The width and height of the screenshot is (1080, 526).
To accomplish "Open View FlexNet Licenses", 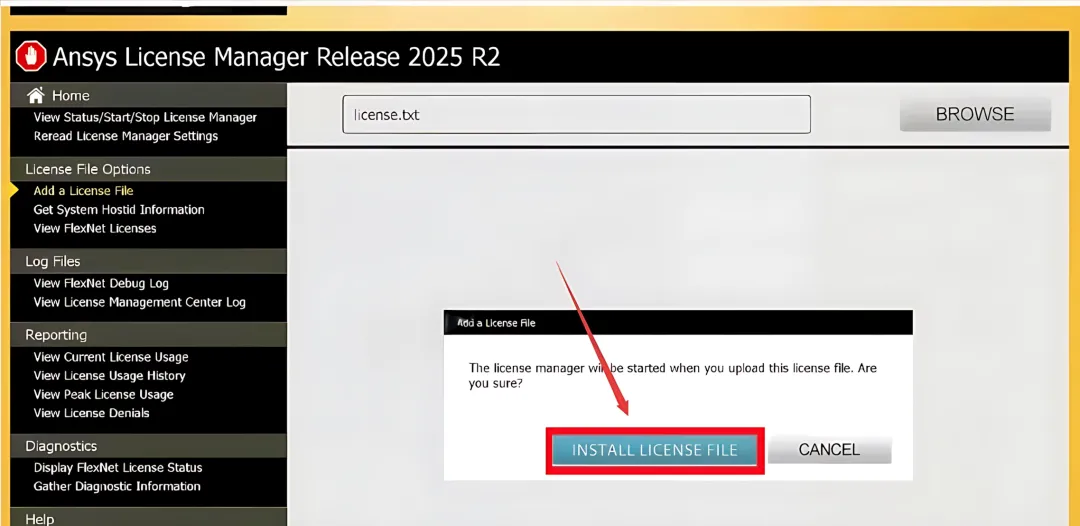I will (95, 228).
